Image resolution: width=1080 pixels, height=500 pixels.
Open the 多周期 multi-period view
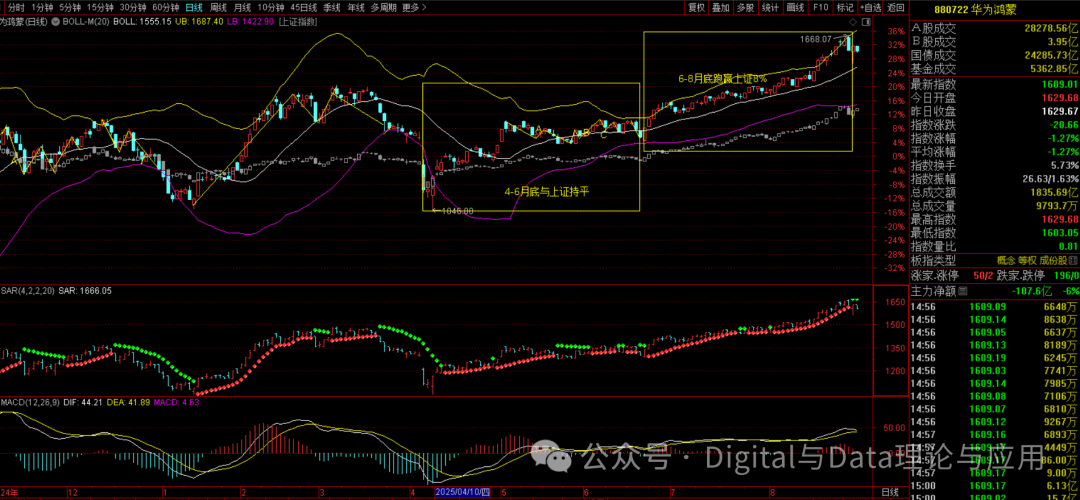tap(384, 8)
